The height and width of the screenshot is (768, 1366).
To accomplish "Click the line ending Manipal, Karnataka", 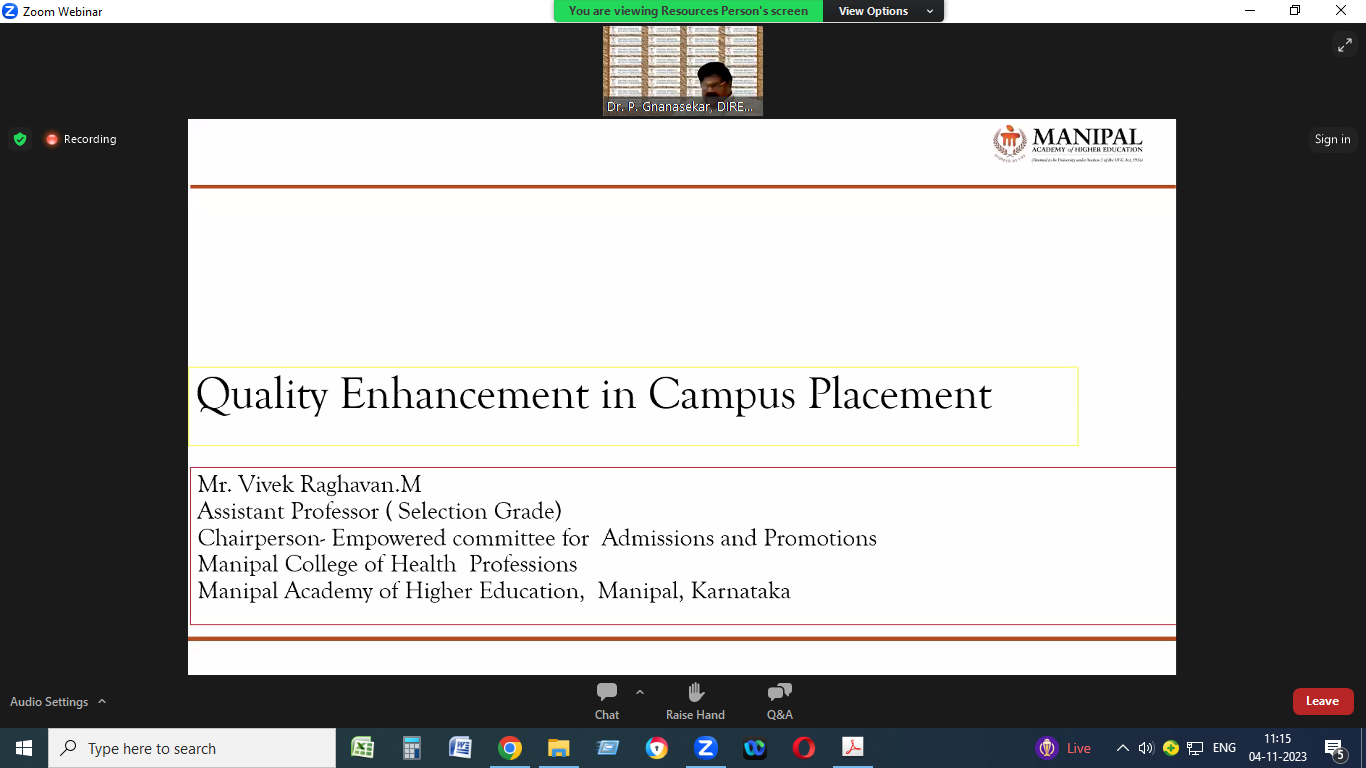I will point(494,591).
